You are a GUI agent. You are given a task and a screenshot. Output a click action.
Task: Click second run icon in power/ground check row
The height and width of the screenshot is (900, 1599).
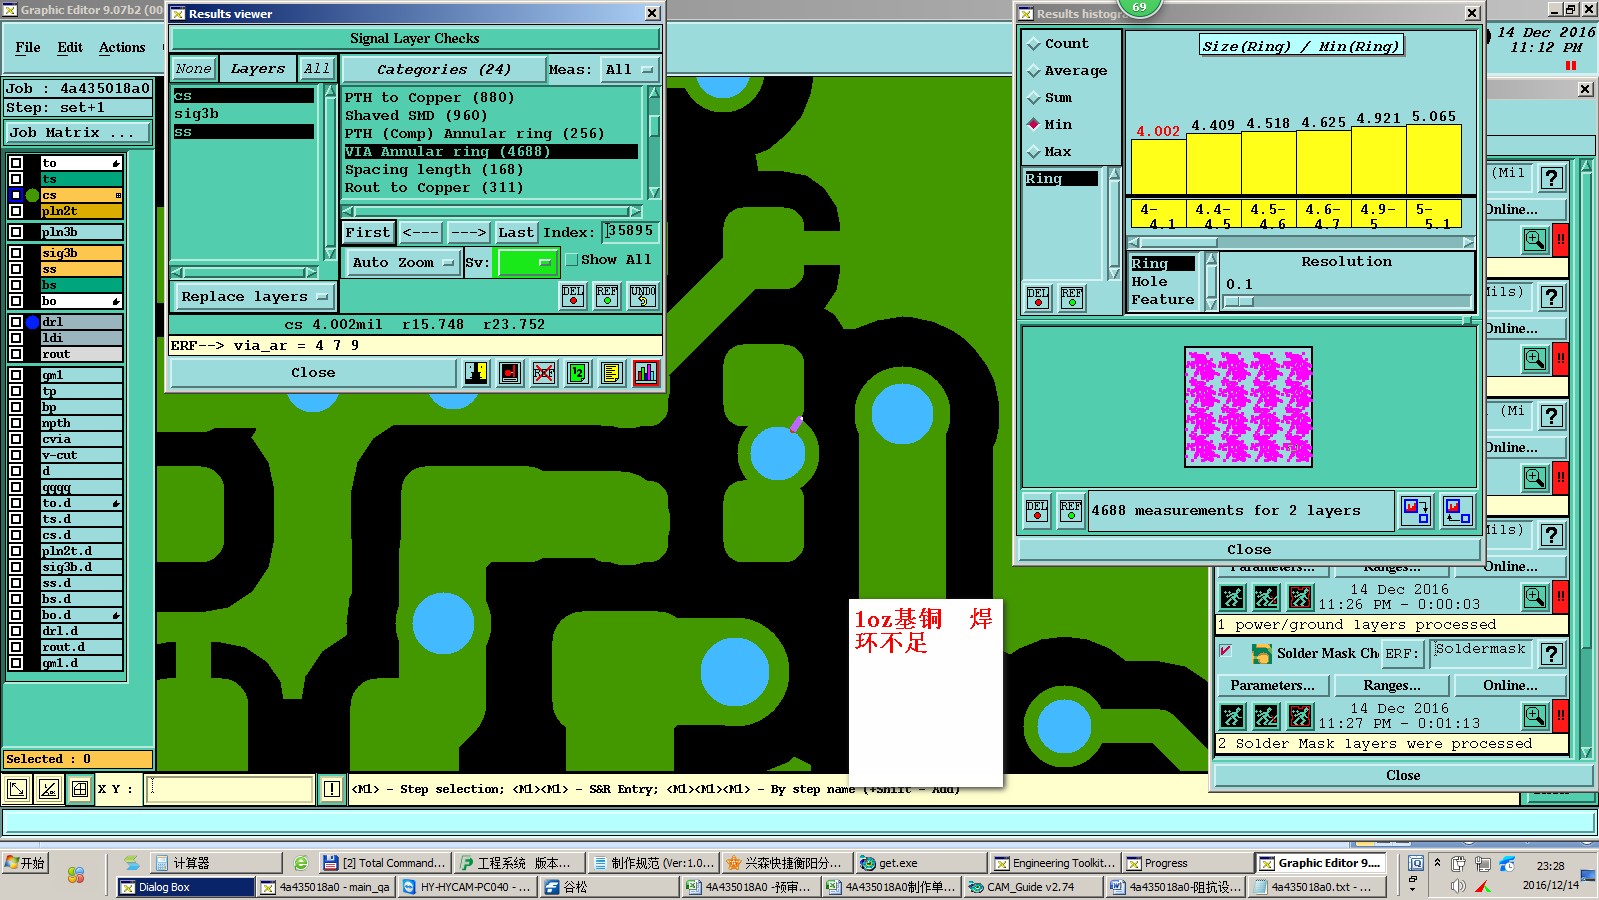[1266, 598]
